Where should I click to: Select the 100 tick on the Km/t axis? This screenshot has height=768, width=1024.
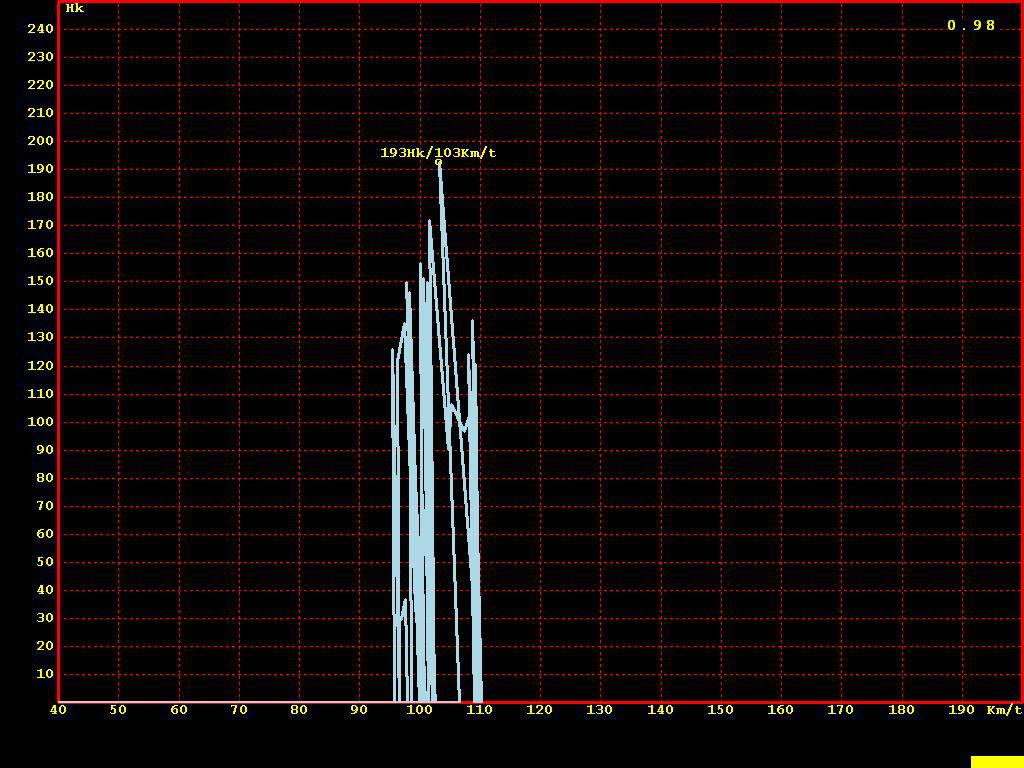[419, 710]
